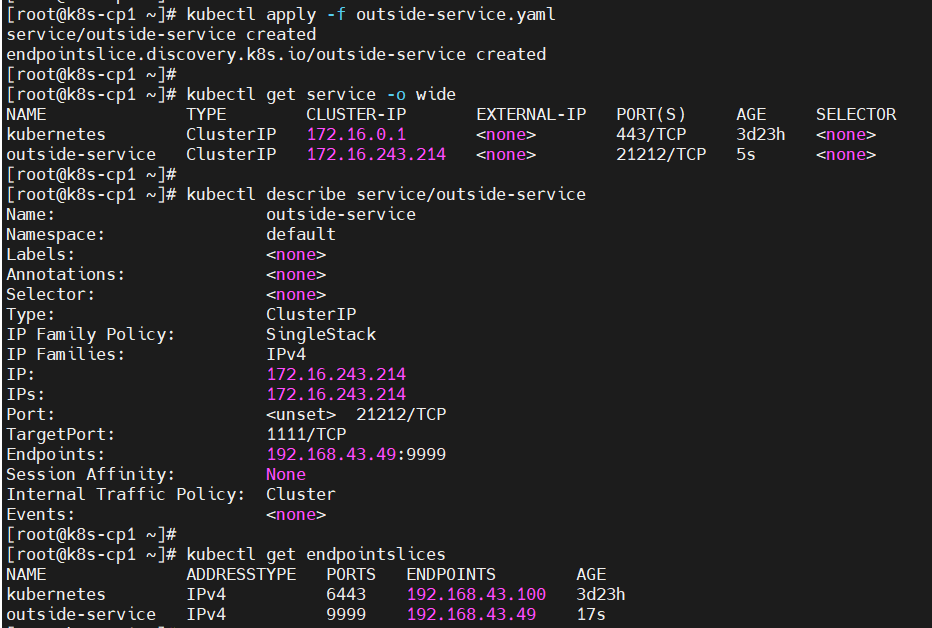Image resolution: width=932 pixels, height=628 pixels.
Task: Click the PORTS column header
Action: (351, 575)
